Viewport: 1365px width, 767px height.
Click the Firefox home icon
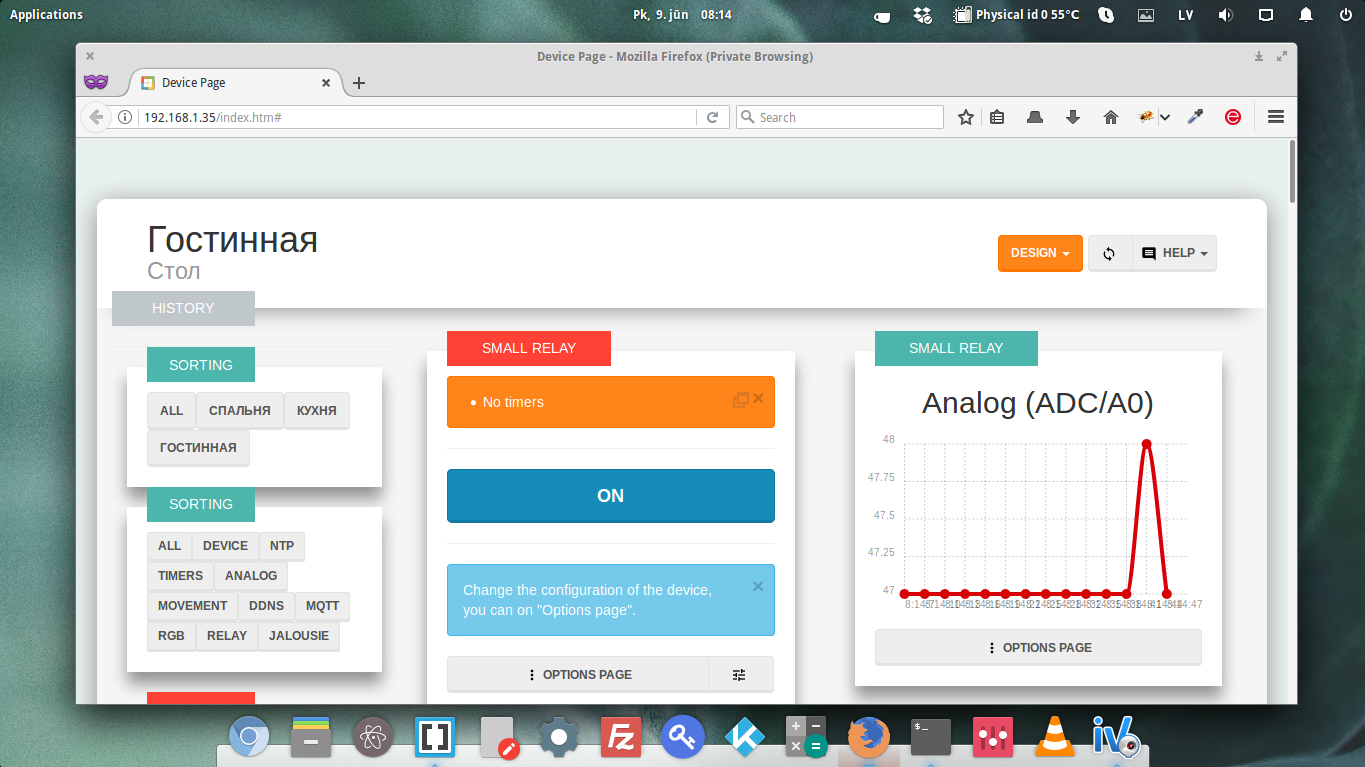click(1110, 117)
